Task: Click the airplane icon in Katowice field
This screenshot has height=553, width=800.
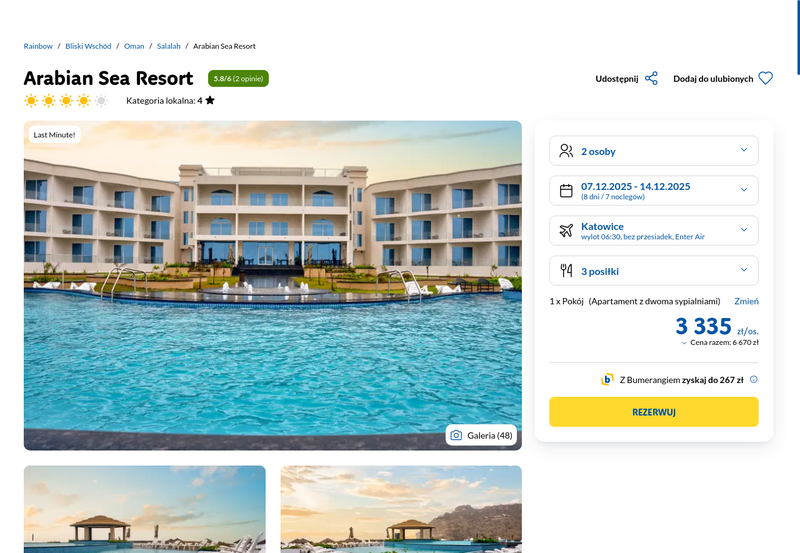Action: (566, 231)
